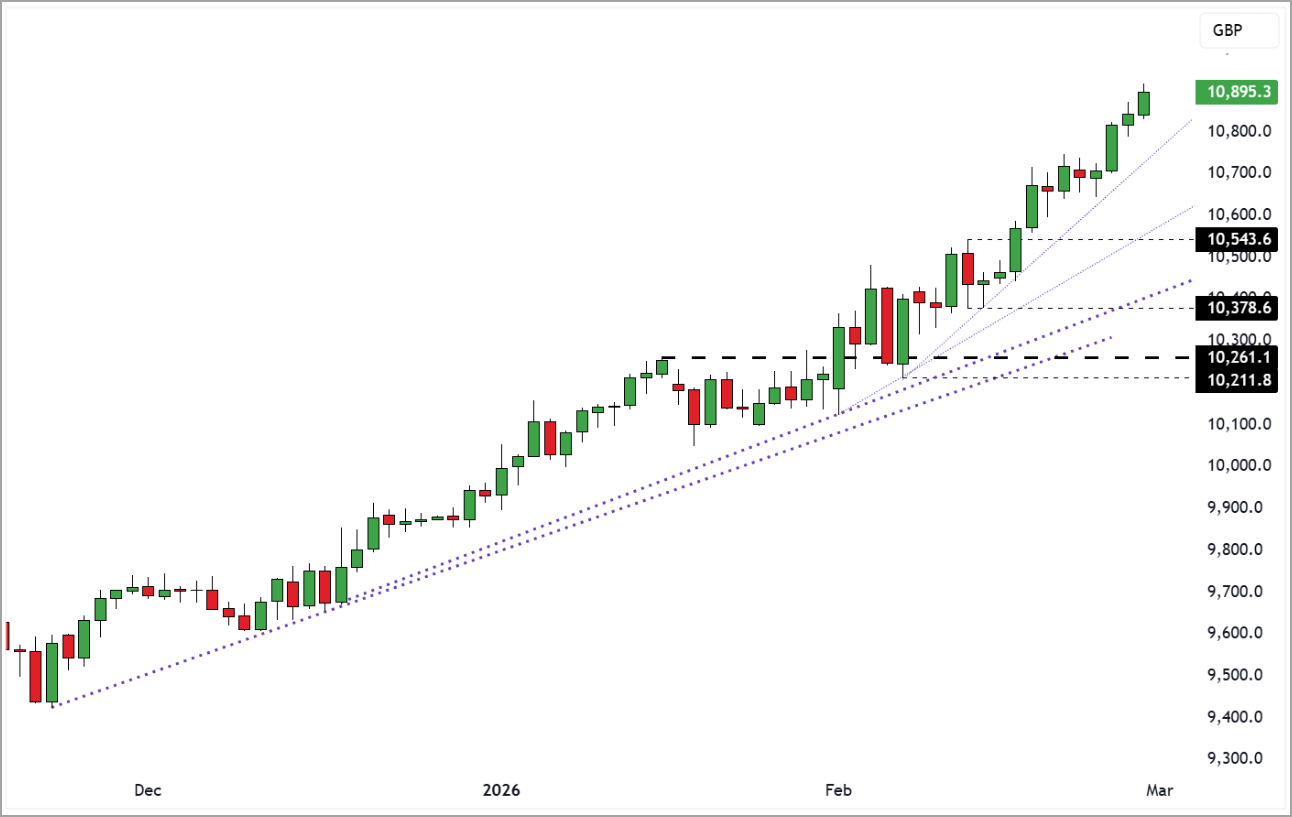Select the last green candle at chart top
The height and width of the screenshot is (817, 1292).
[x=1144, y=103]
